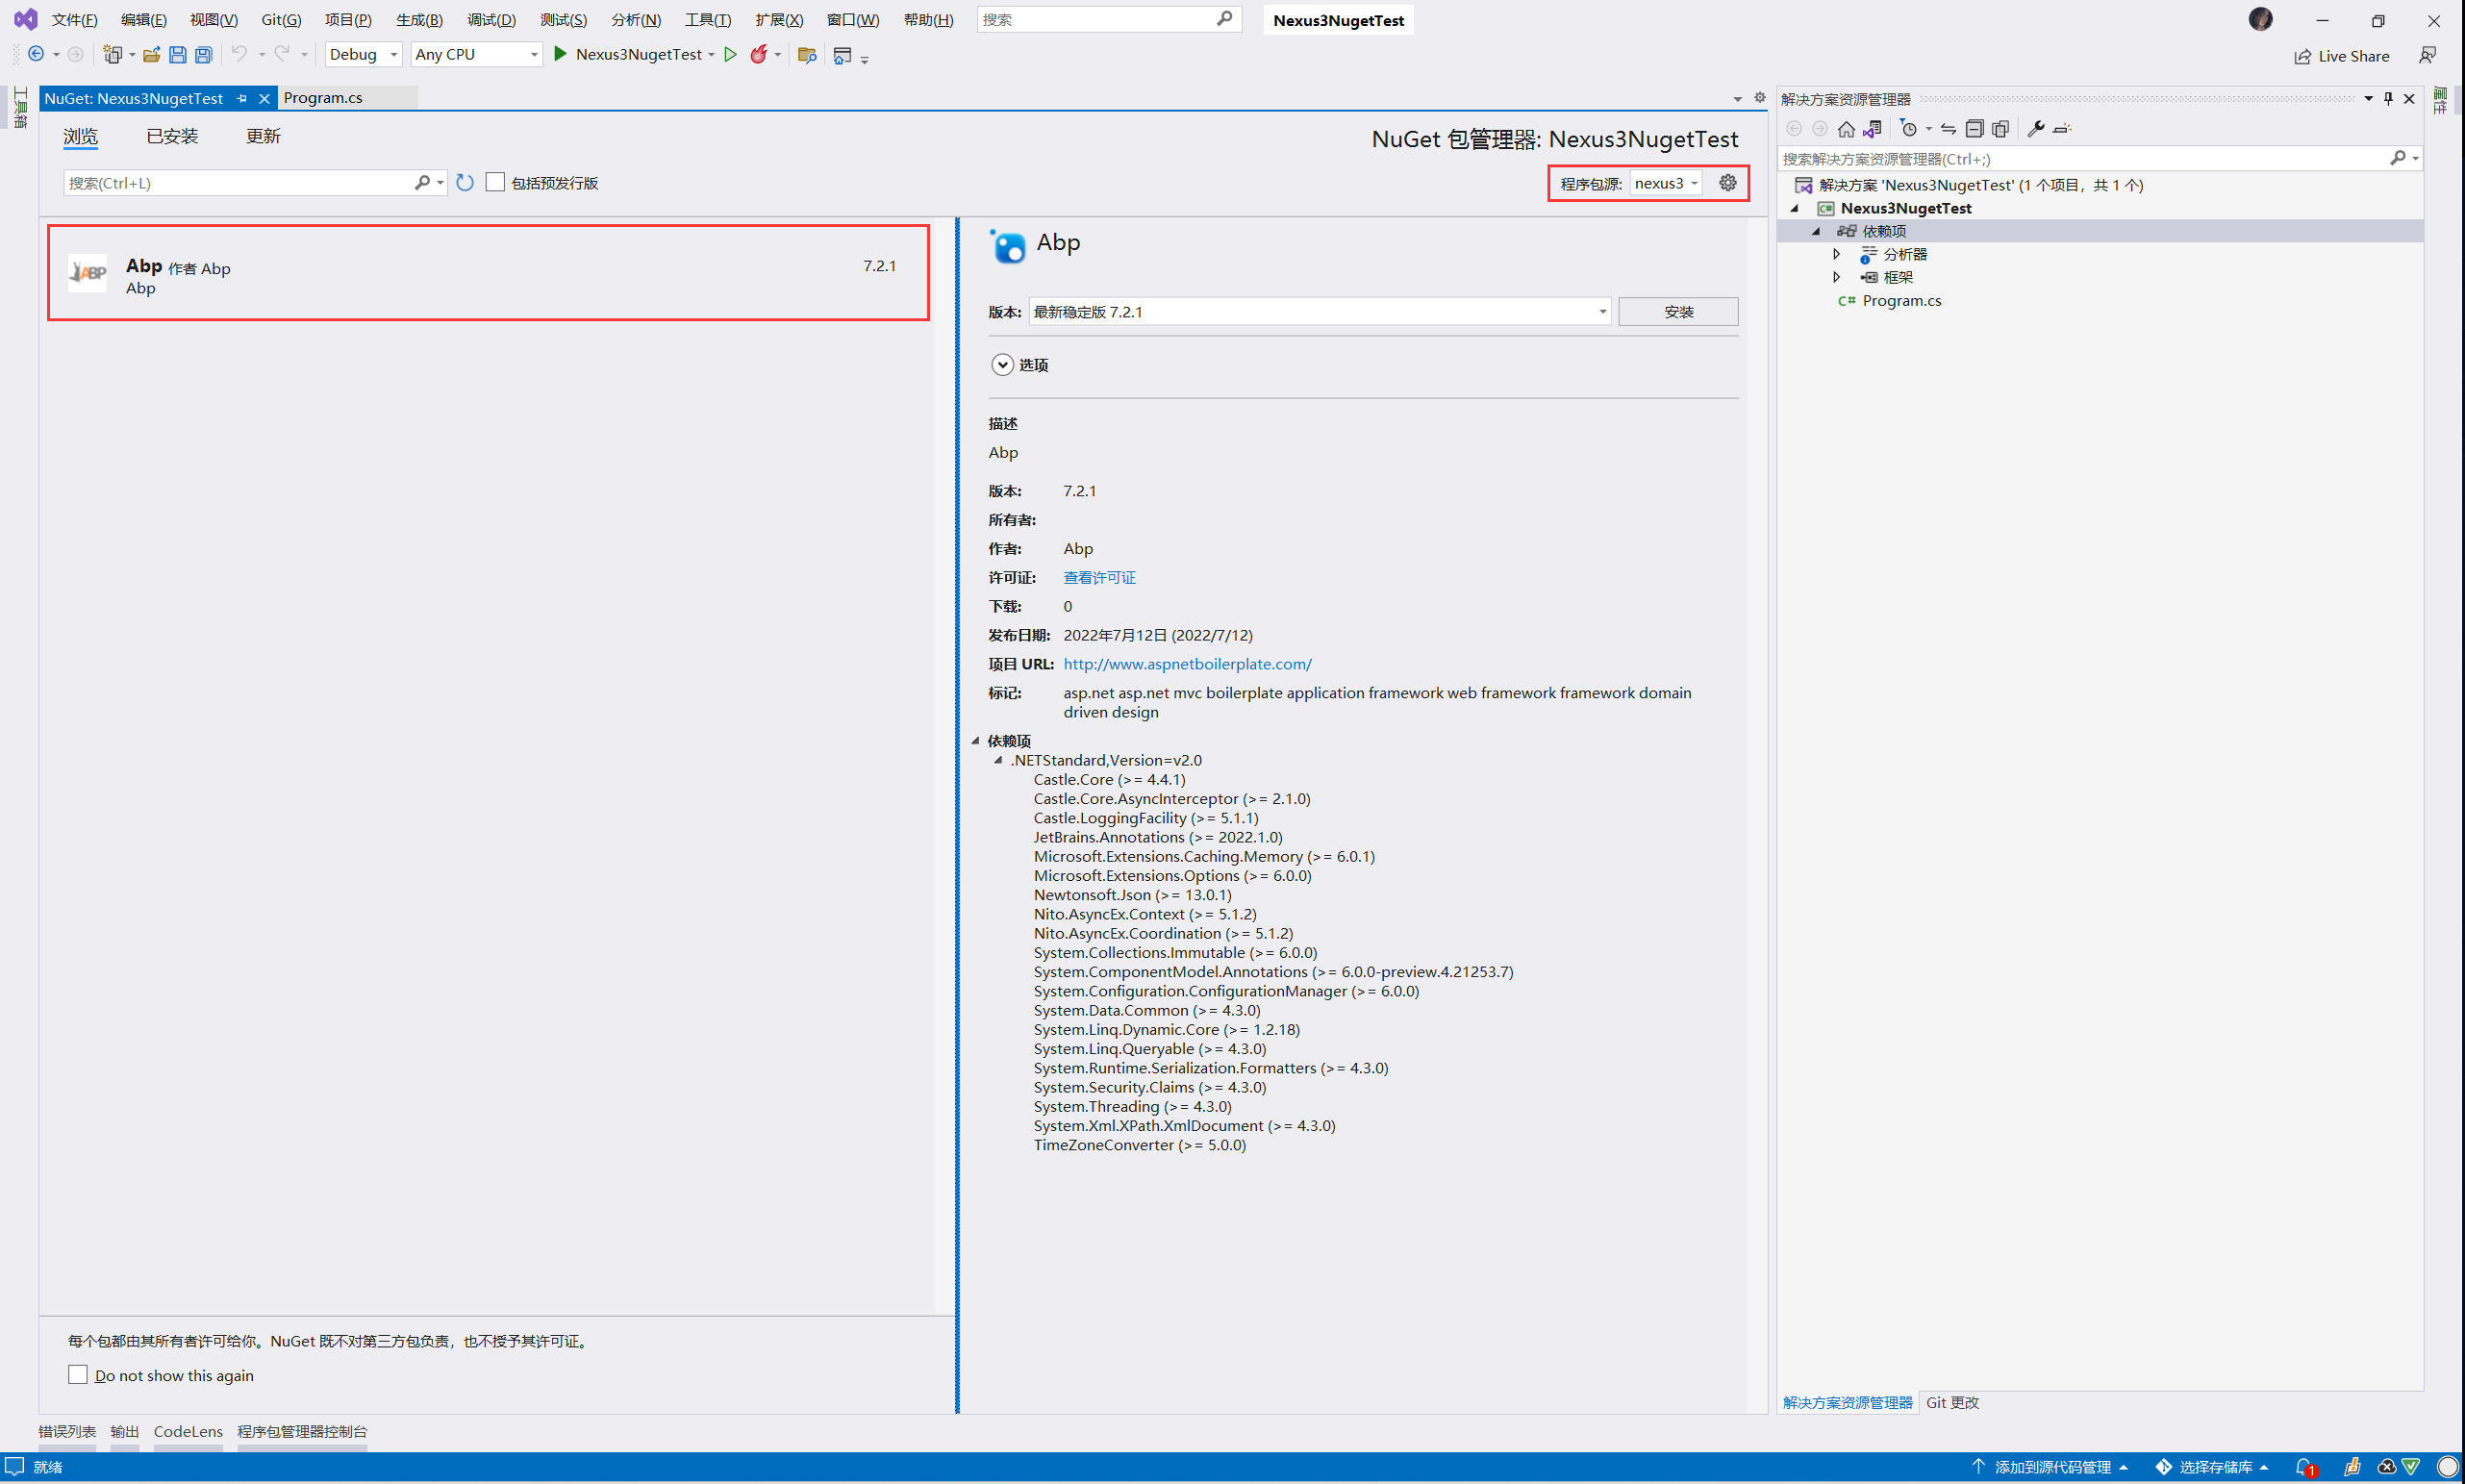This screenshot has height=1484, width=2465.
Task: Open the 工具(T) menu
Action: coord(708,20)
